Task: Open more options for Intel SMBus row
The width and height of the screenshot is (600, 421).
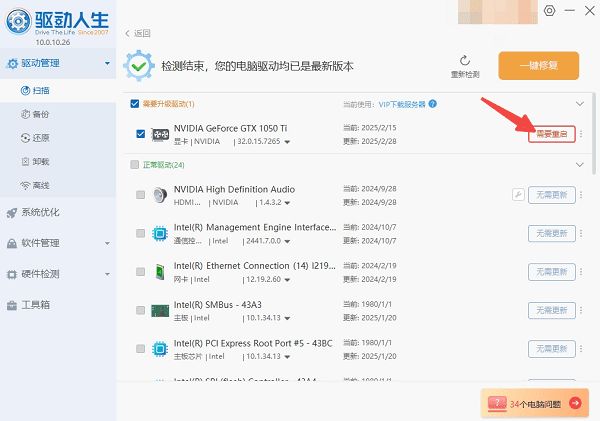Action: pyautogui.click(x=581, y=310)
